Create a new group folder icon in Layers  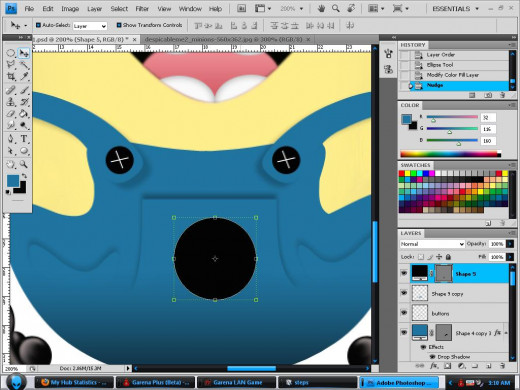point(475,366)
